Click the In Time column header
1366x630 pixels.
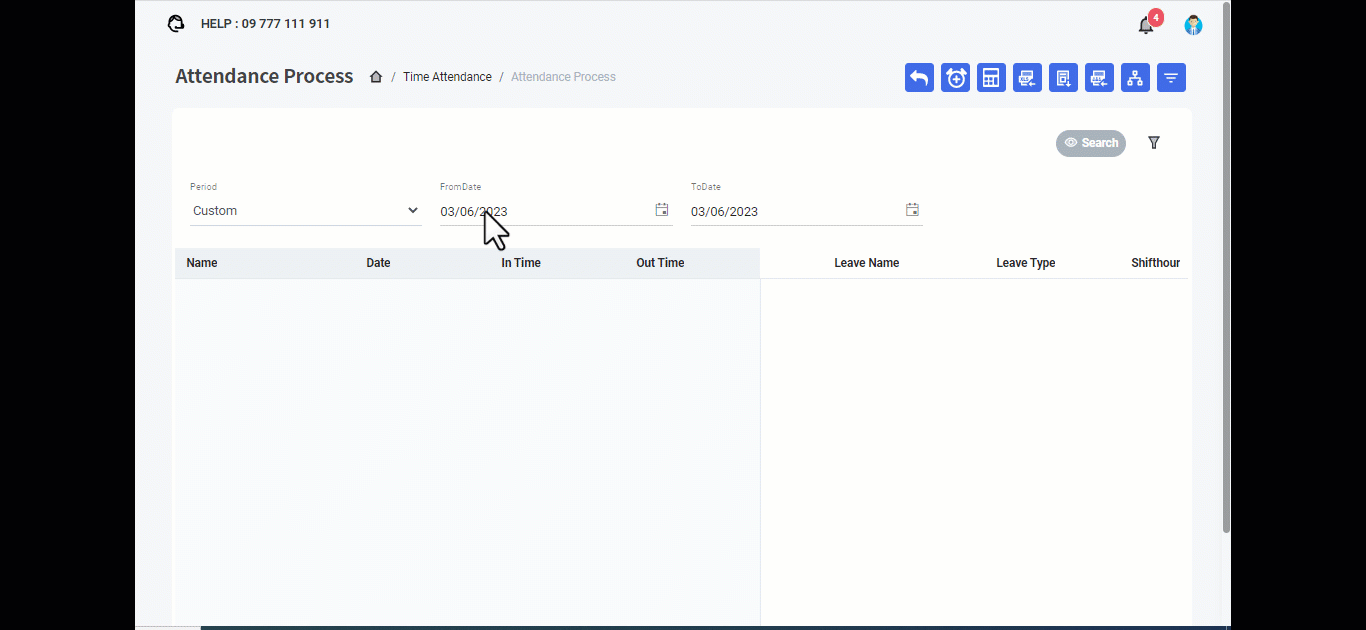(521, 263)
